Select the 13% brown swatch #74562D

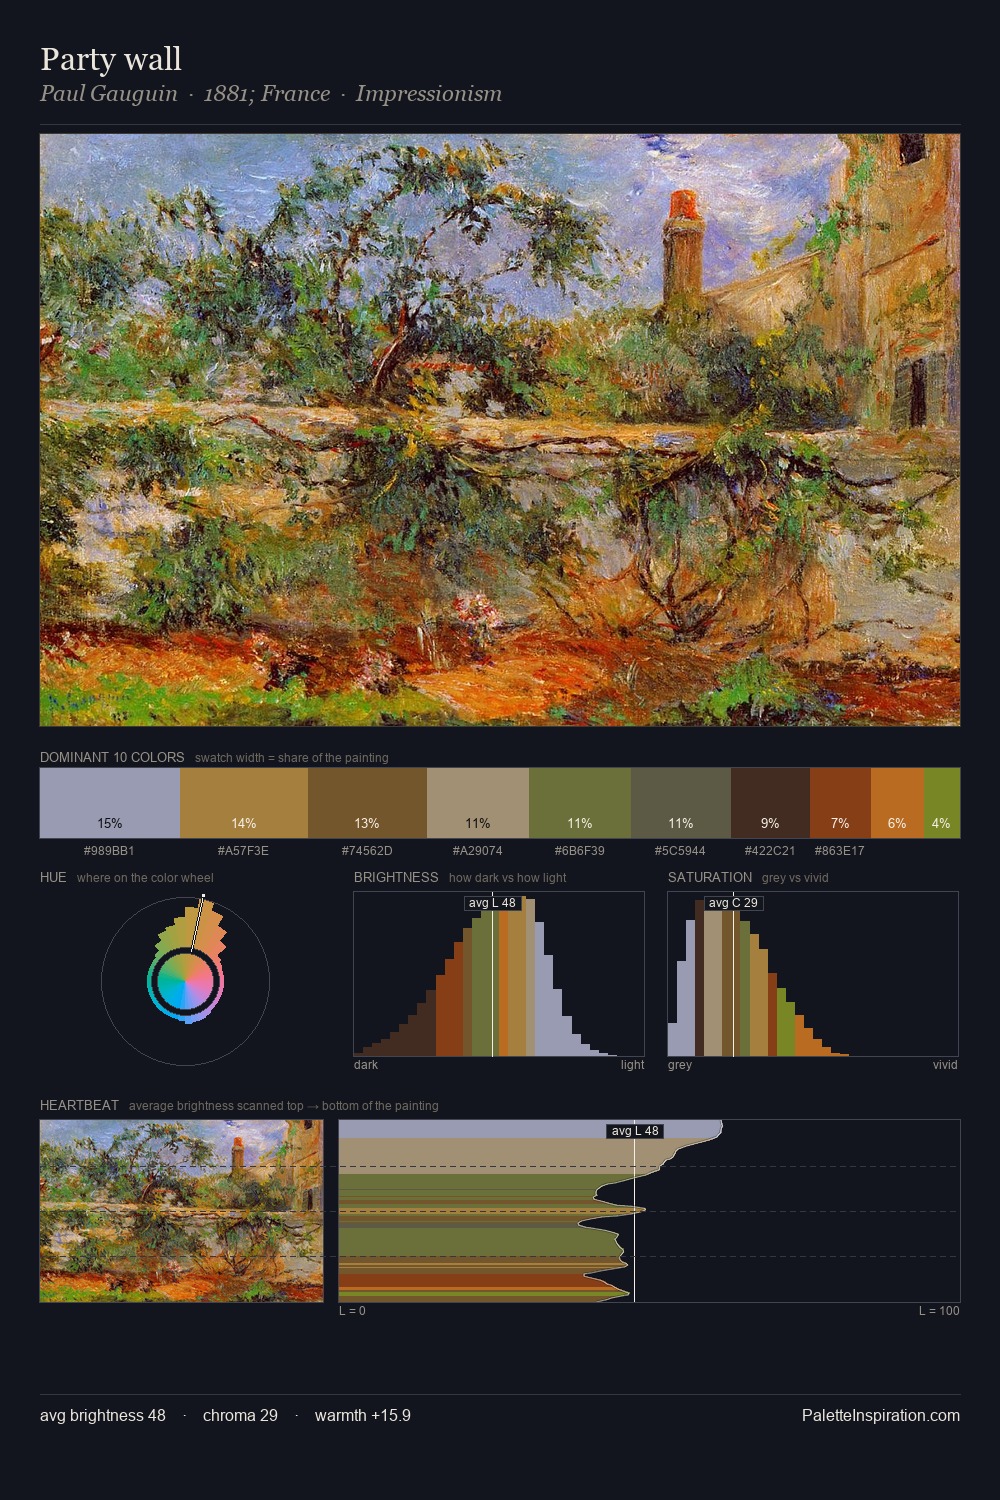[x=367, y=803]
